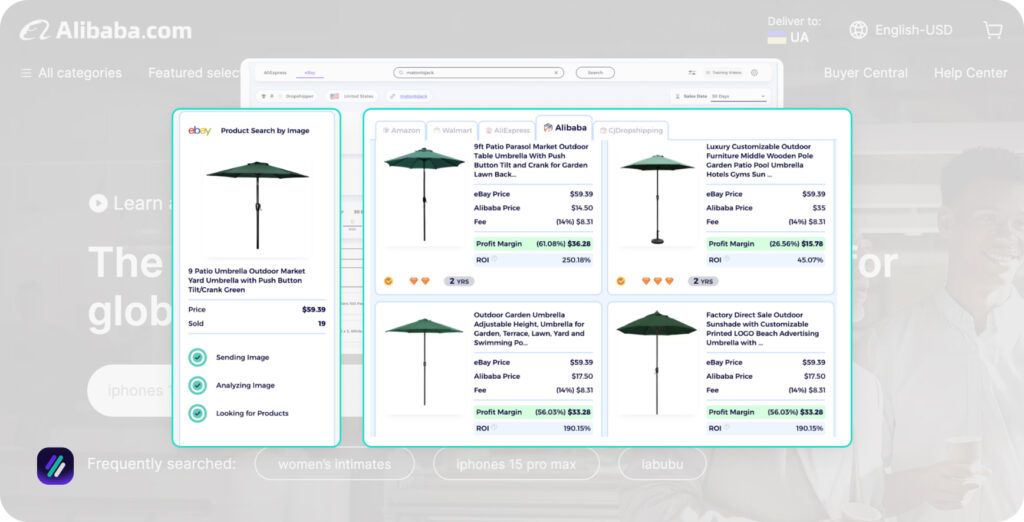The image size is (1024, 522).
Task: Open the shopping cart icon
Action: coord(993,29)
